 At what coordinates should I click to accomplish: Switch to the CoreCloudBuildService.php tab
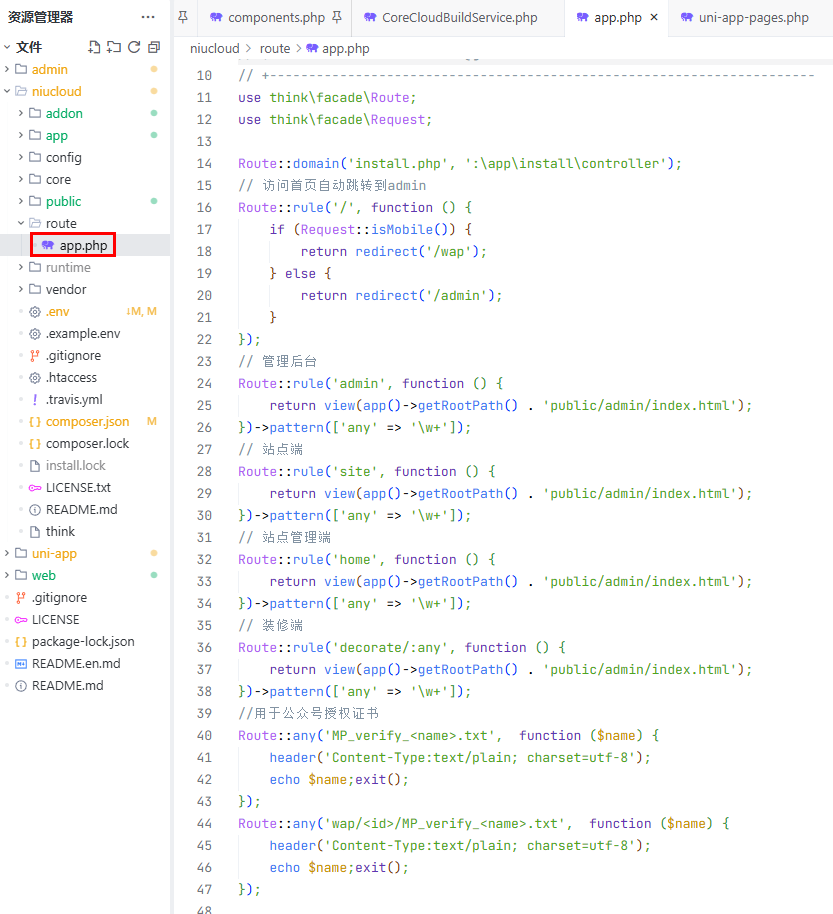point(459,18)
